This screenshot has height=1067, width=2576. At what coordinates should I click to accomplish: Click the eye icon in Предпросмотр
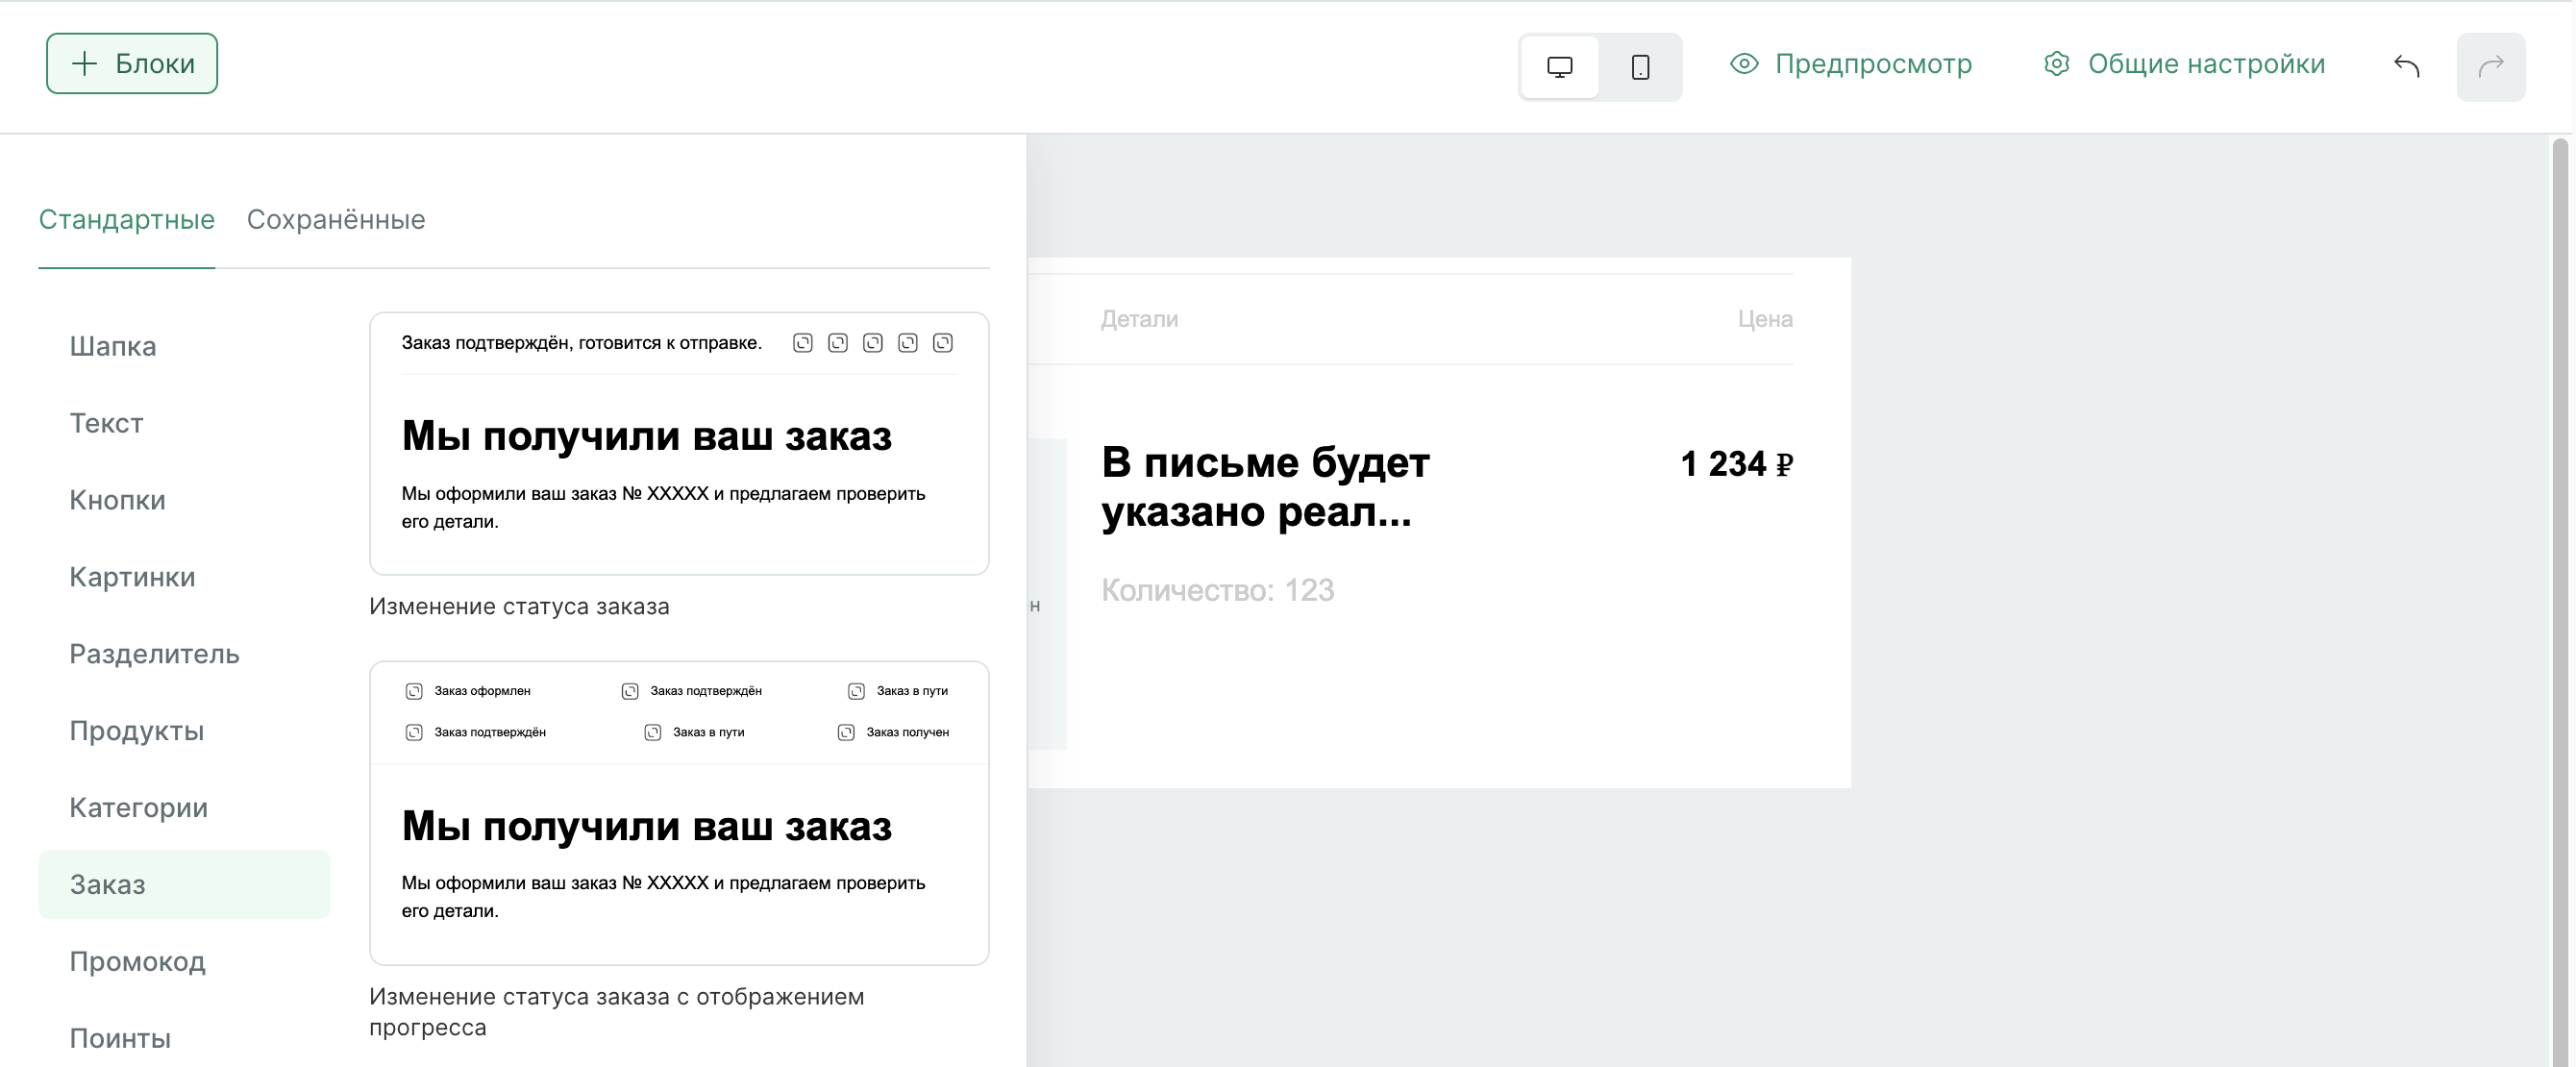point(1744,64)
